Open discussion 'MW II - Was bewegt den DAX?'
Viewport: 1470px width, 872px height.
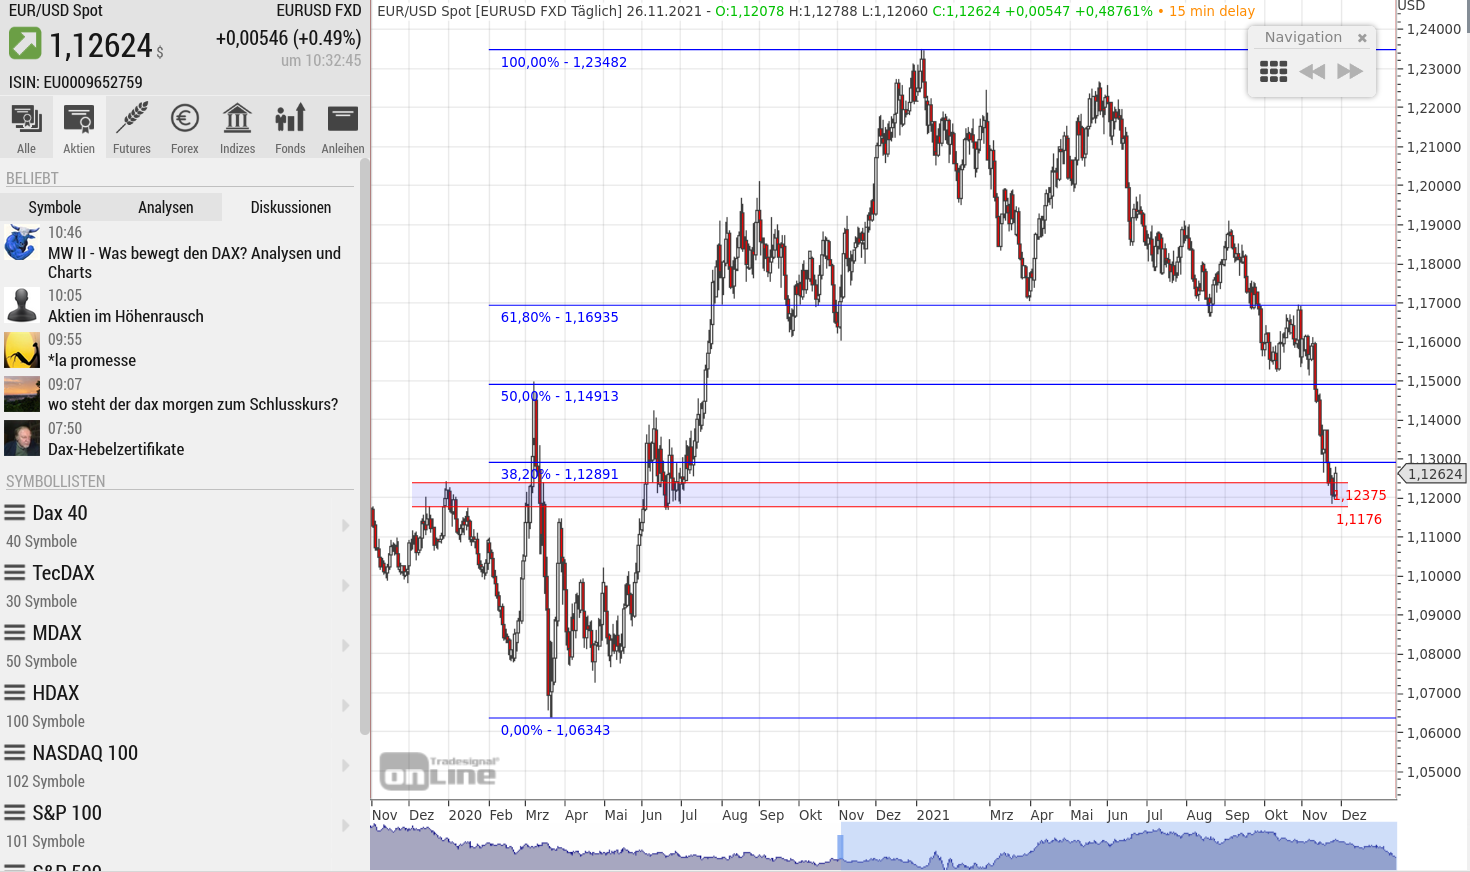click(x=195, y=263)
